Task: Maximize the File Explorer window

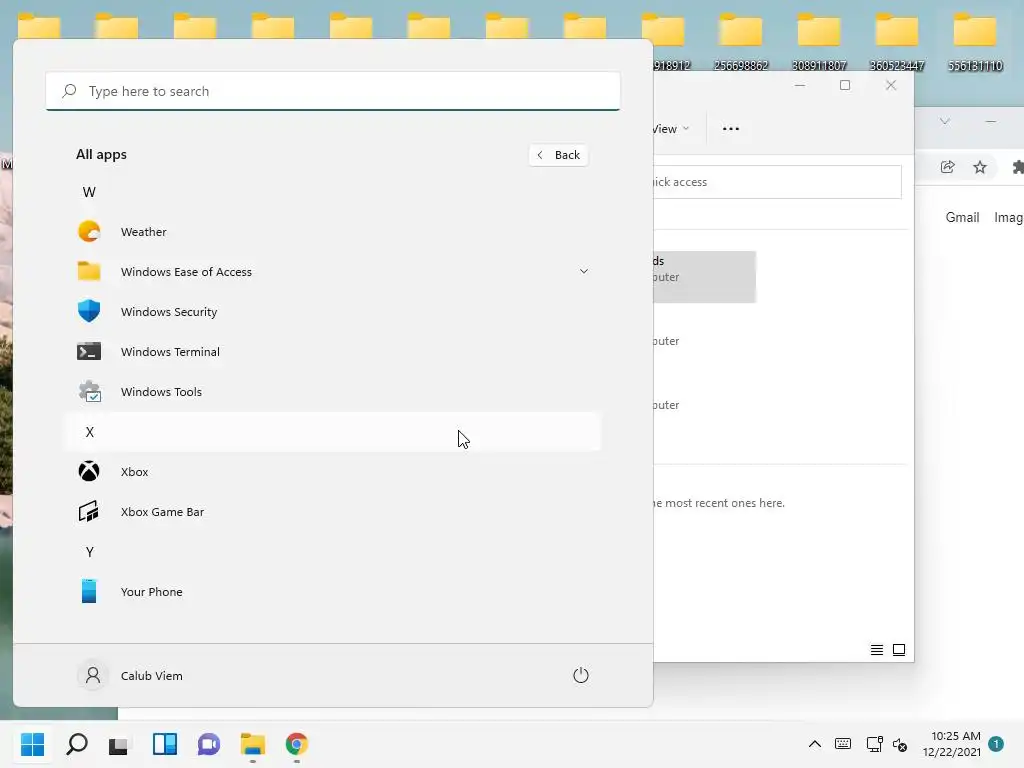Action: (x=845, y=85)
